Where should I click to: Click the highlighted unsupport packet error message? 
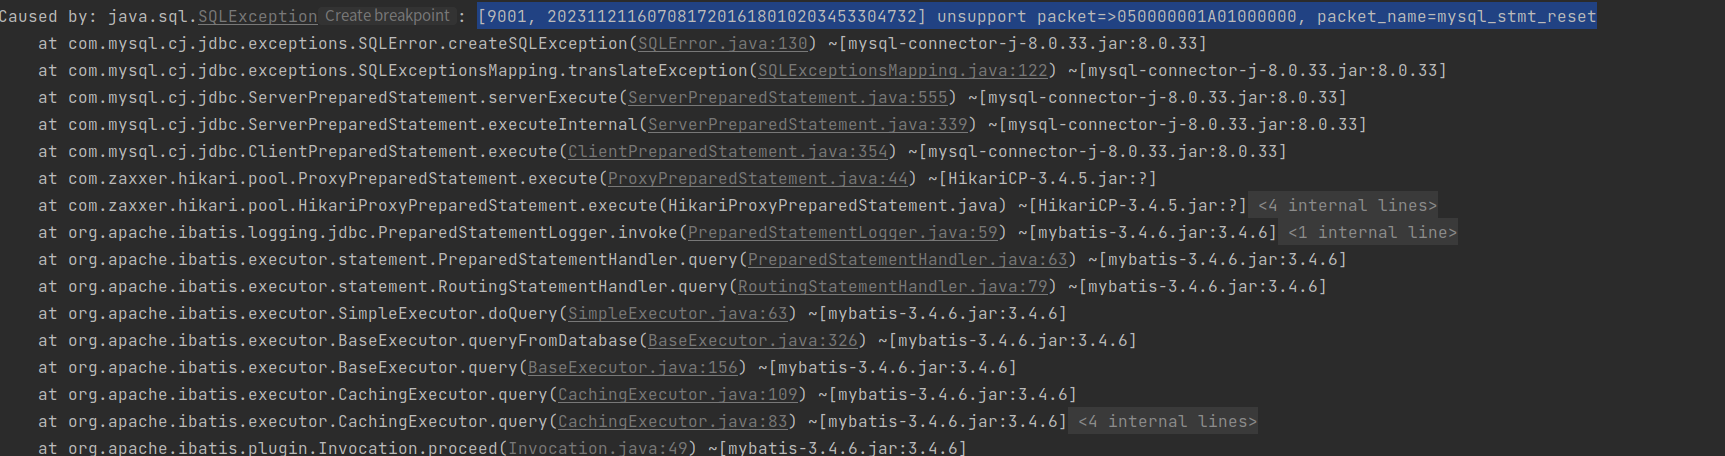point(1037,17)
